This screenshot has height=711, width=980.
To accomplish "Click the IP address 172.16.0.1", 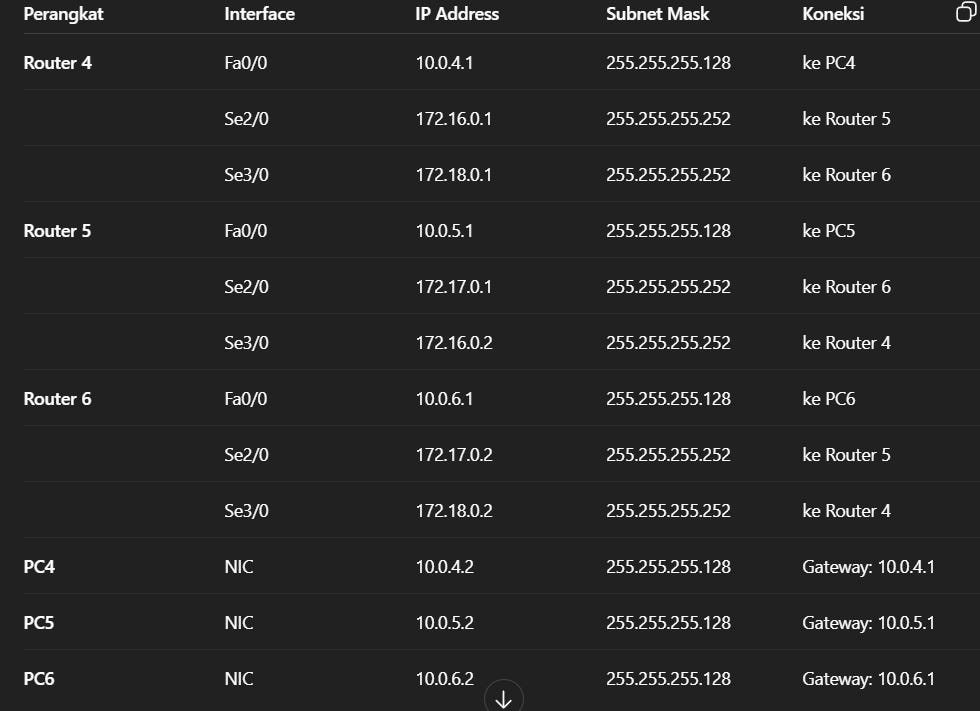I will [454, 119].
